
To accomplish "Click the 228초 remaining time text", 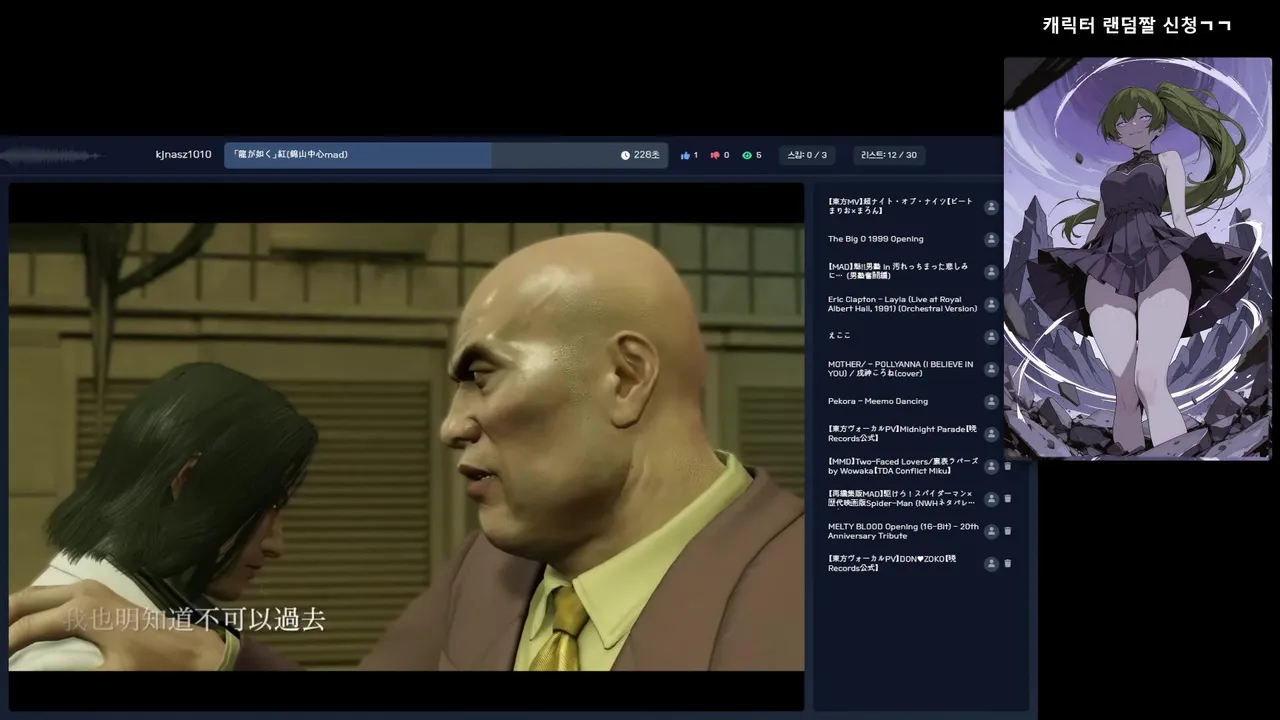I will 647,155.
